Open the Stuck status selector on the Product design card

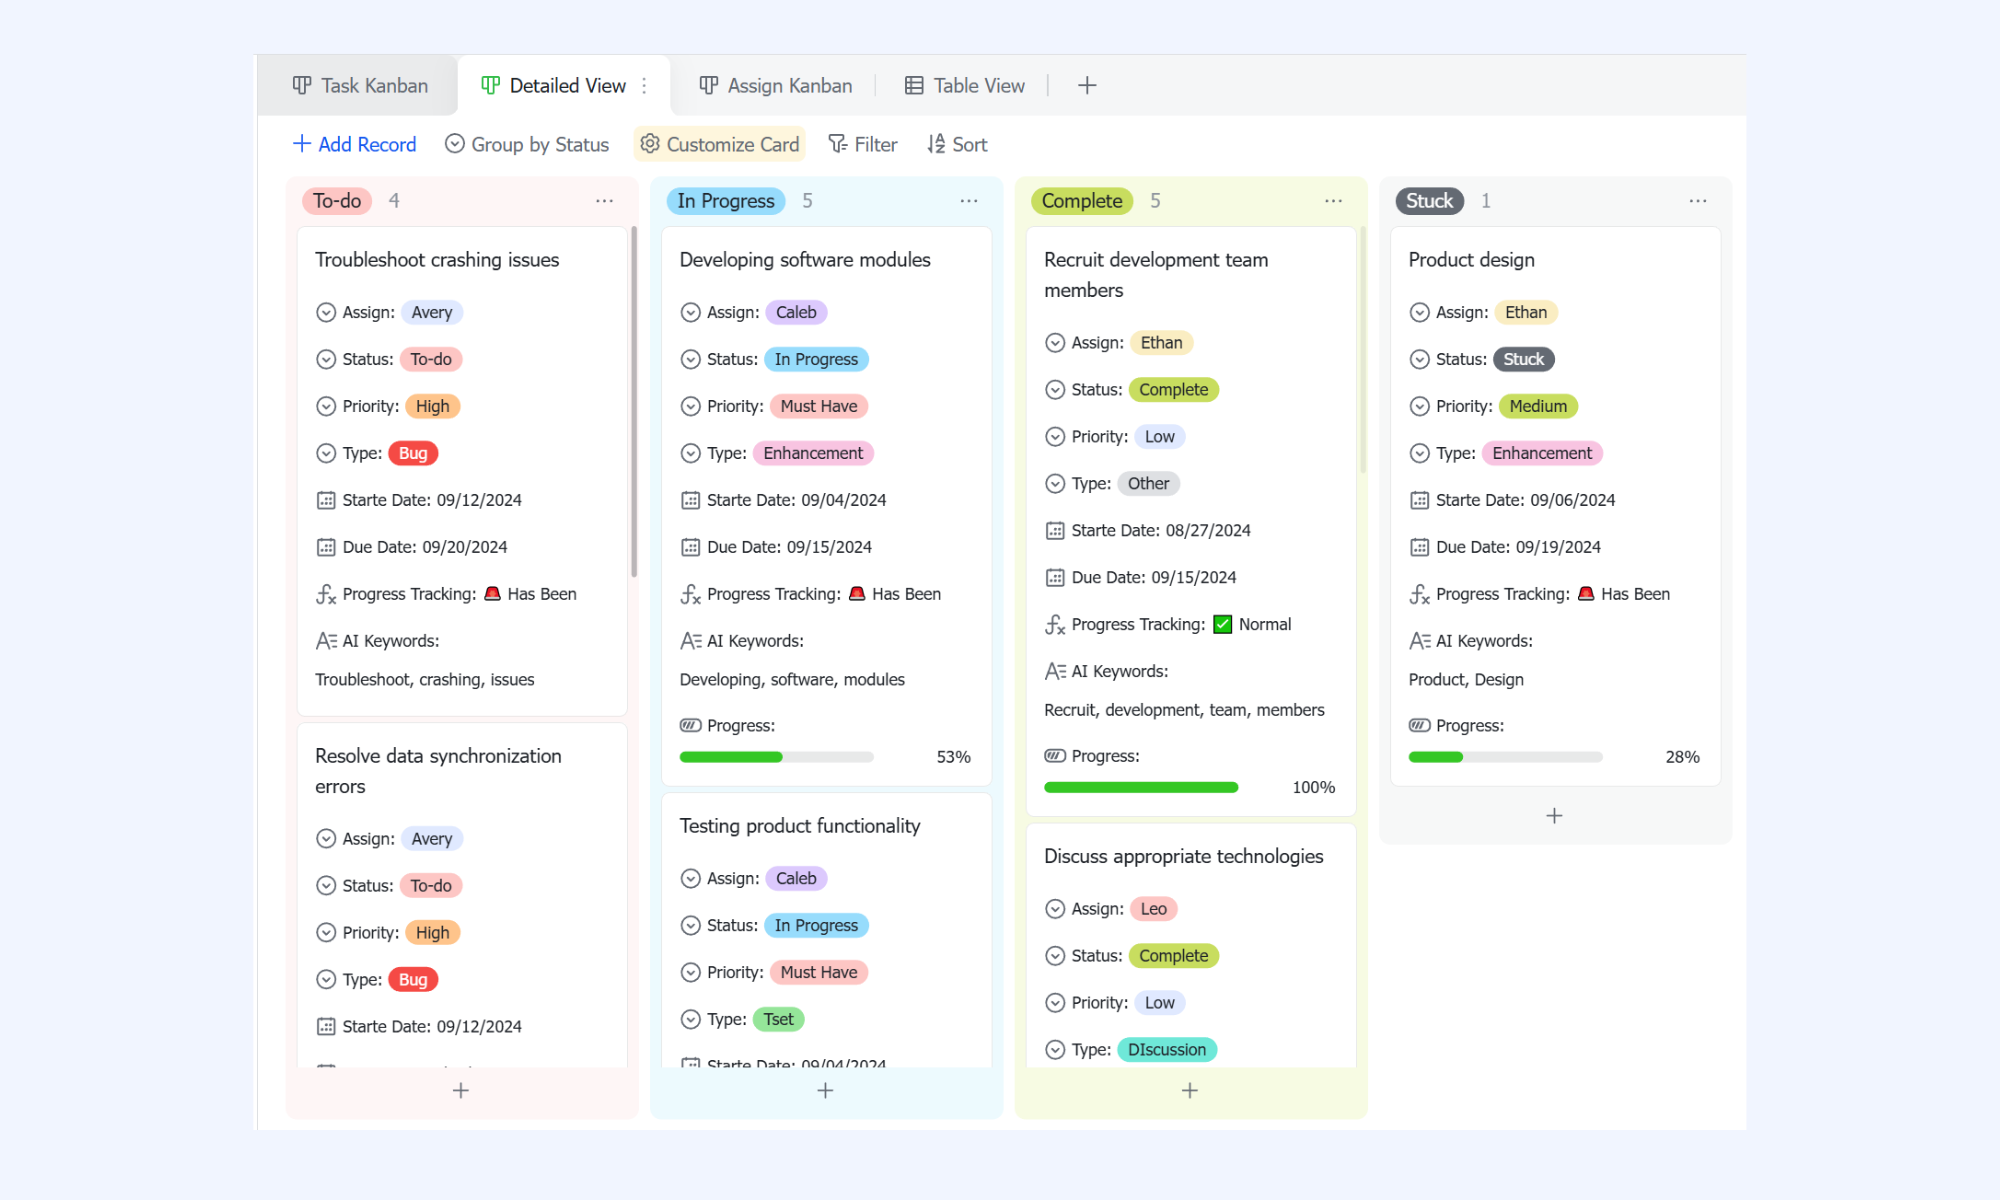pyautogui.click(x=1523, y=359)
